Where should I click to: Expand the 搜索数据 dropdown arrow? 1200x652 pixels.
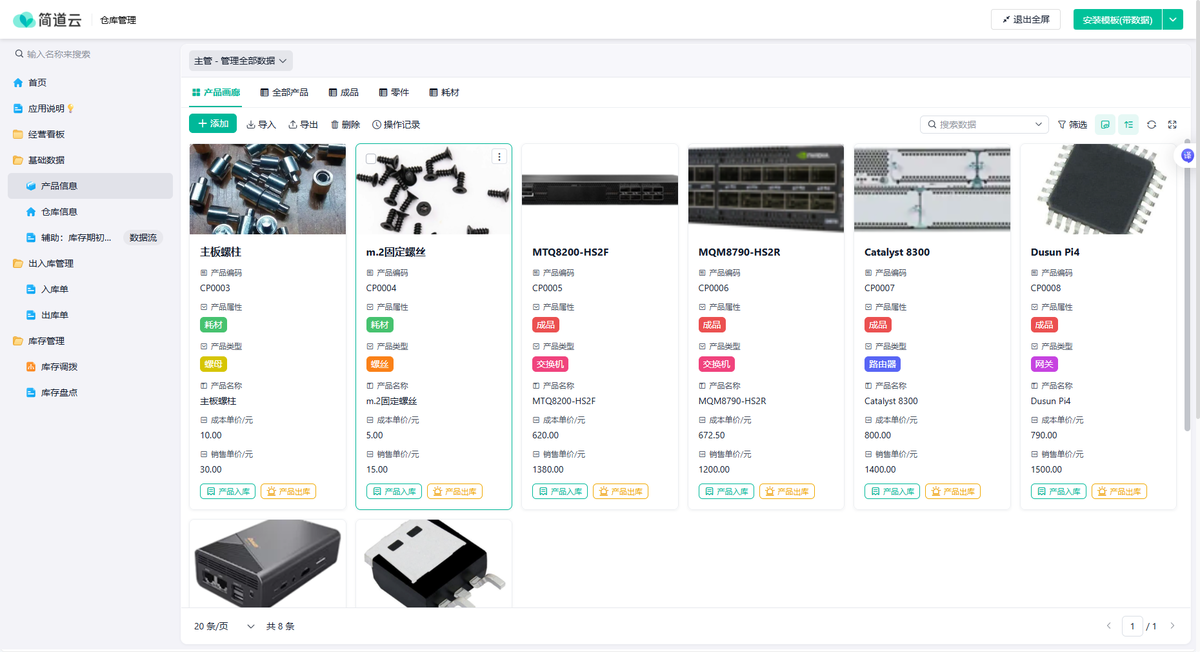pos(1038,125)
